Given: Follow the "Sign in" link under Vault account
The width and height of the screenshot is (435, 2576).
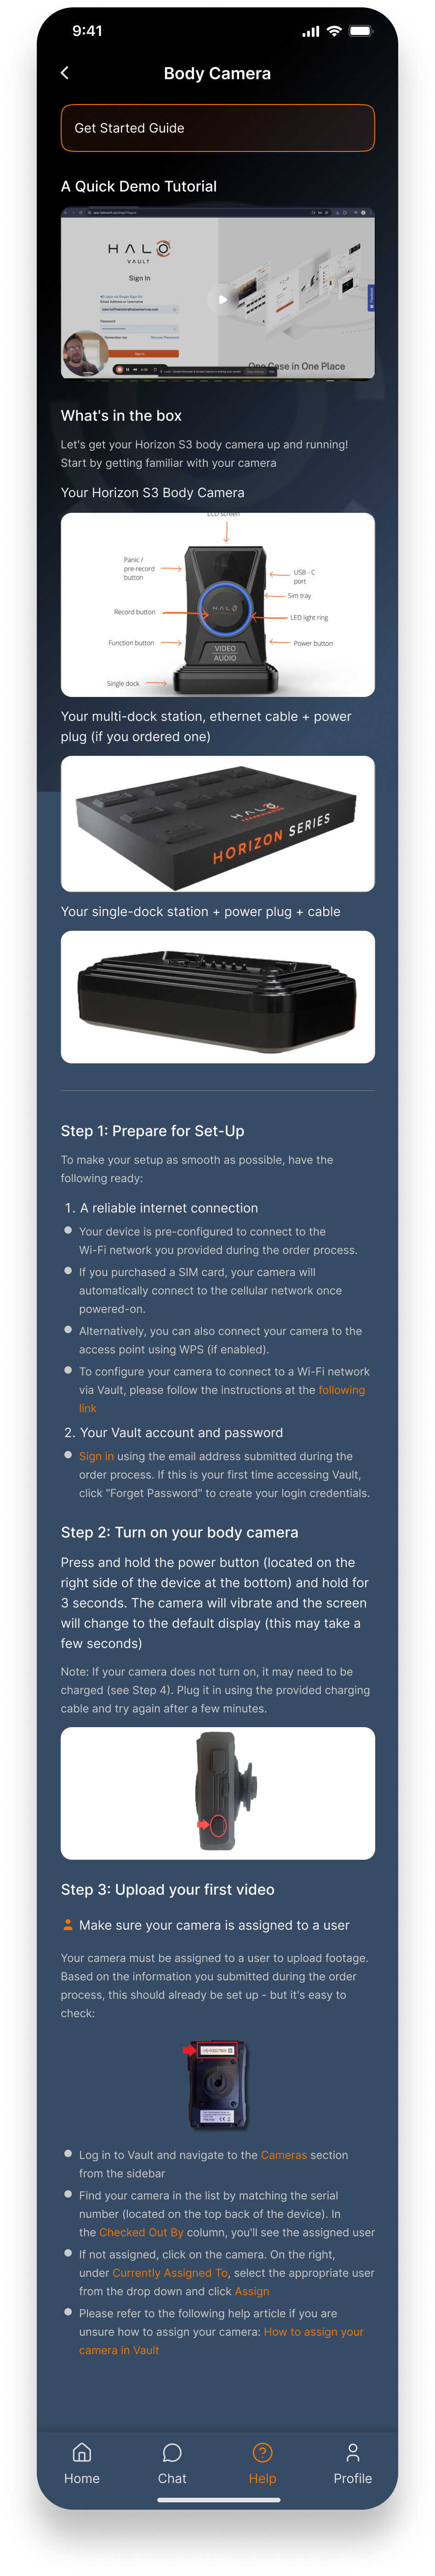Looking at the screenshot, I should tap(96, 1456).
